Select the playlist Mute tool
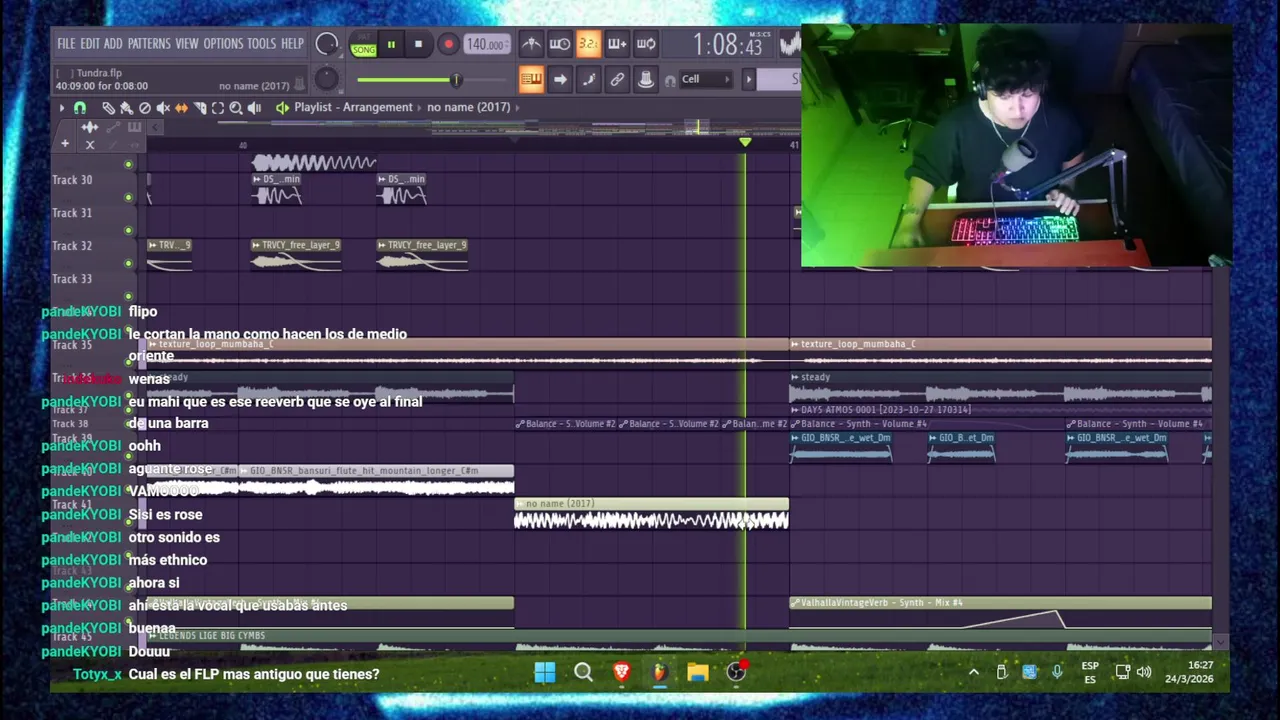1280x720 pixels. 163,108
